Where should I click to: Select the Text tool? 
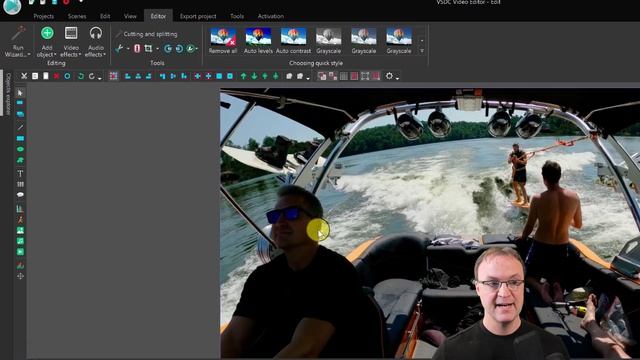pos(20,173)
